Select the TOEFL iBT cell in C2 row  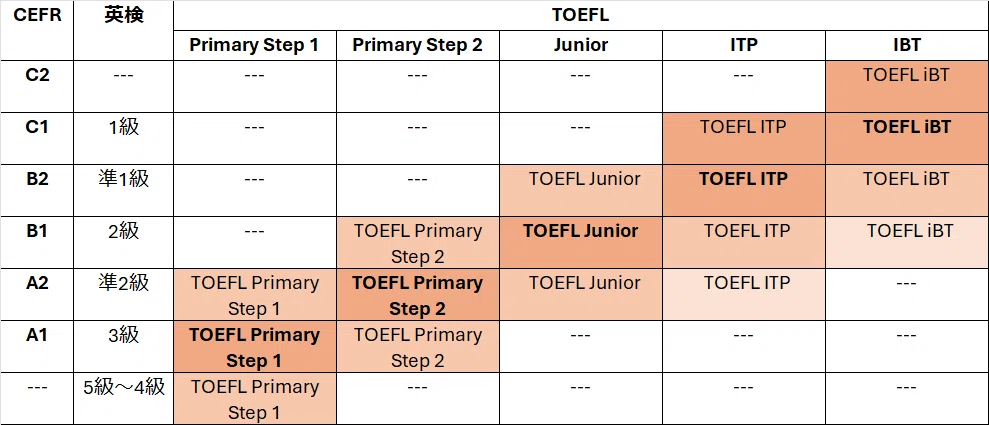pyautogui.click(x=906, y=86)
